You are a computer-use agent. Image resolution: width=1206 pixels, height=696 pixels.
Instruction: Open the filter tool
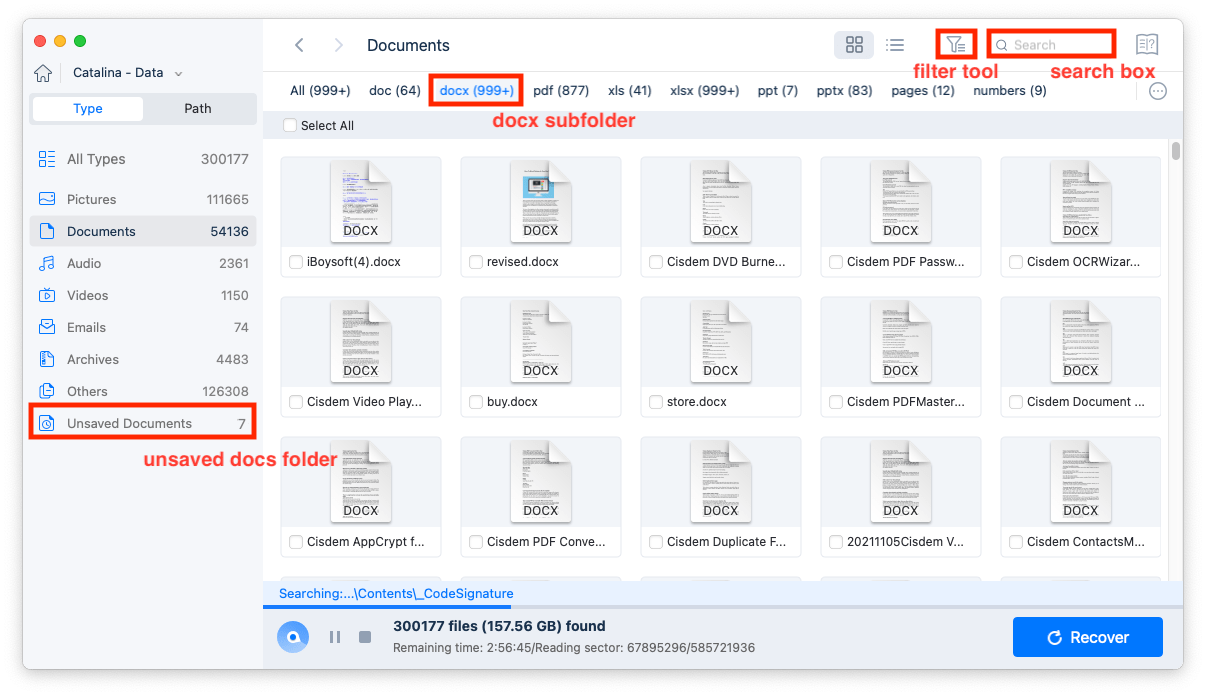point(956,44)
